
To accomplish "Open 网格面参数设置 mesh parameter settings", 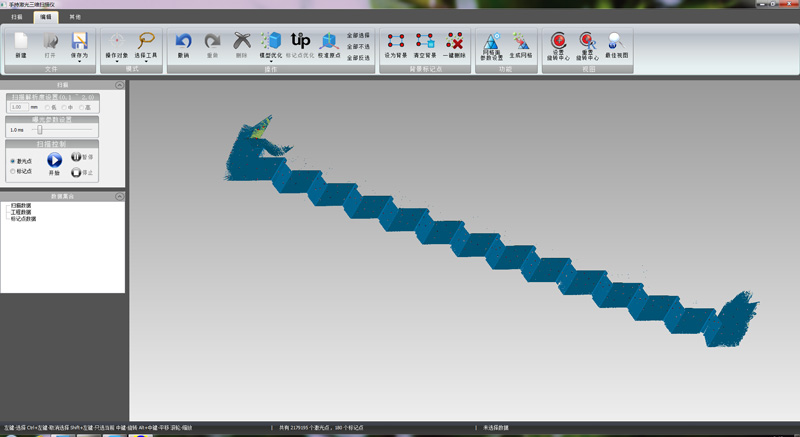I will pyautogui.click(x=492, y=42).
